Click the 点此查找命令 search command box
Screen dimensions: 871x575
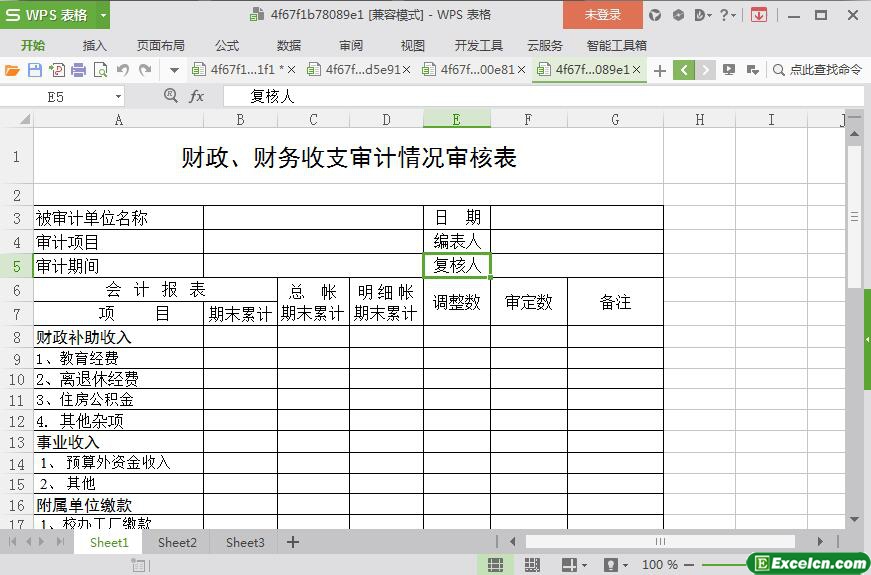tap(818, 70)
